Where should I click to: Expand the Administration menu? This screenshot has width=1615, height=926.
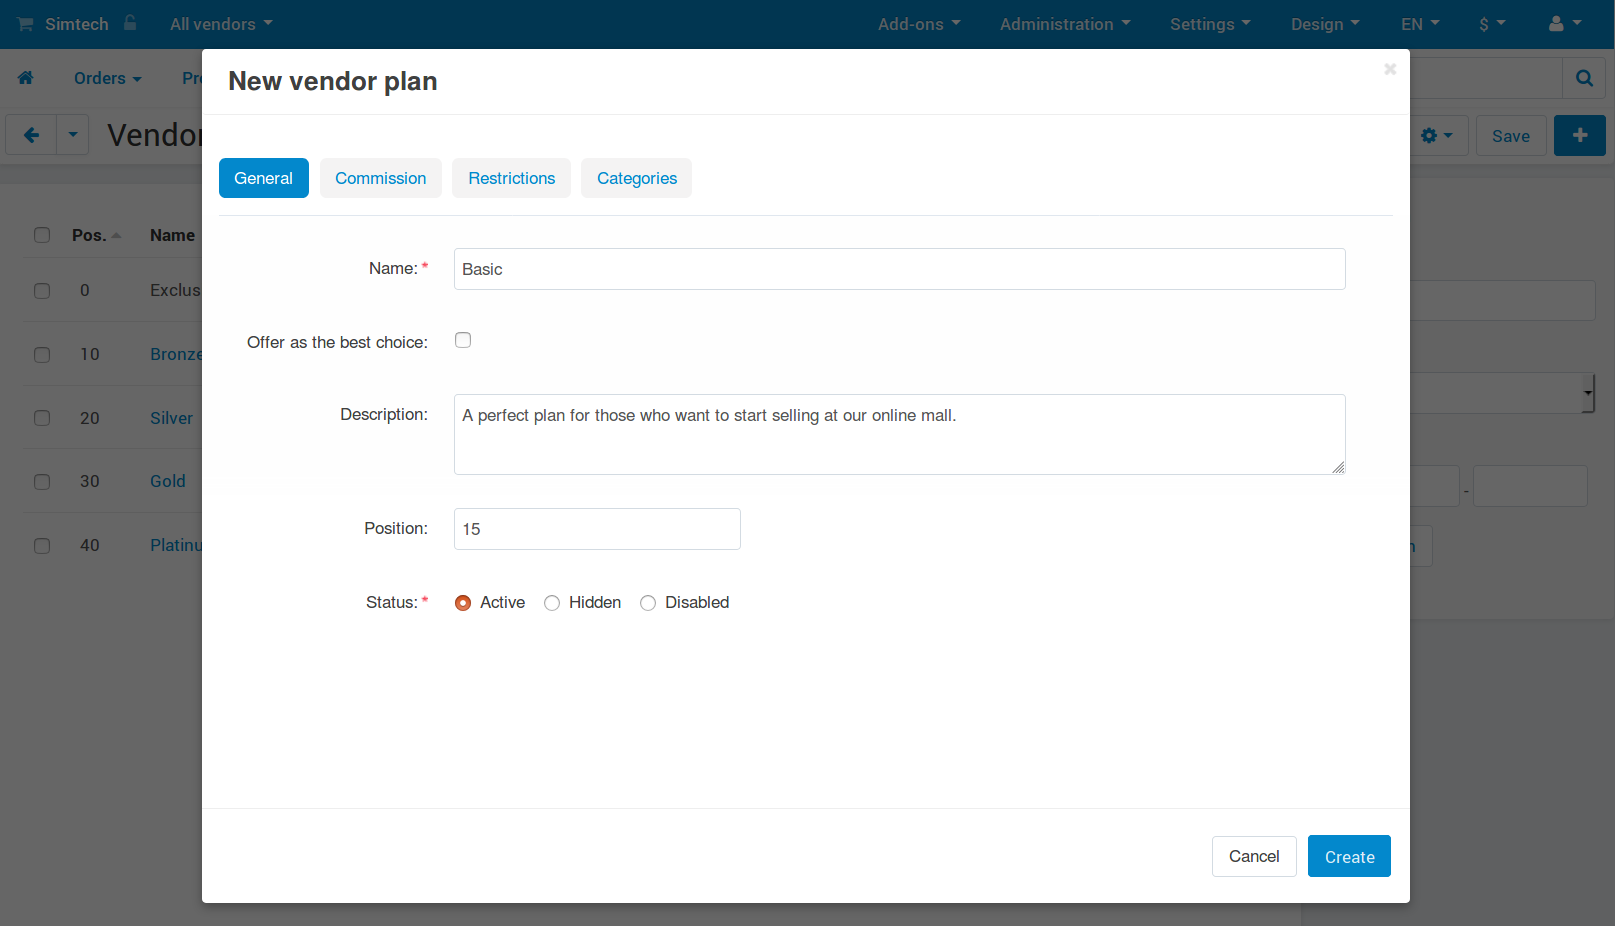(1065, 24)
